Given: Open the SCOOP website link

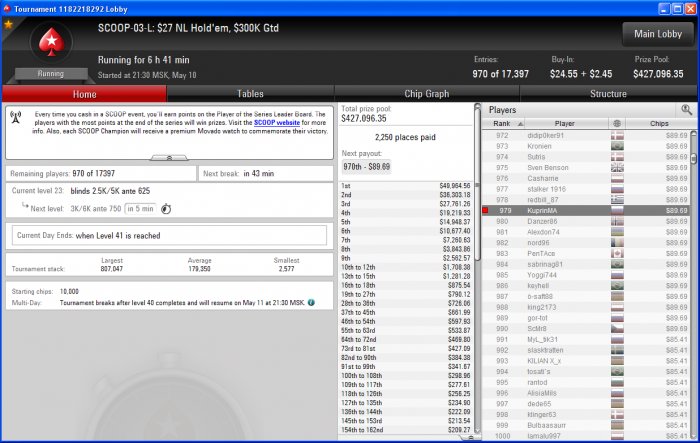Looking at the screenshot, I should tap(277, 122).
